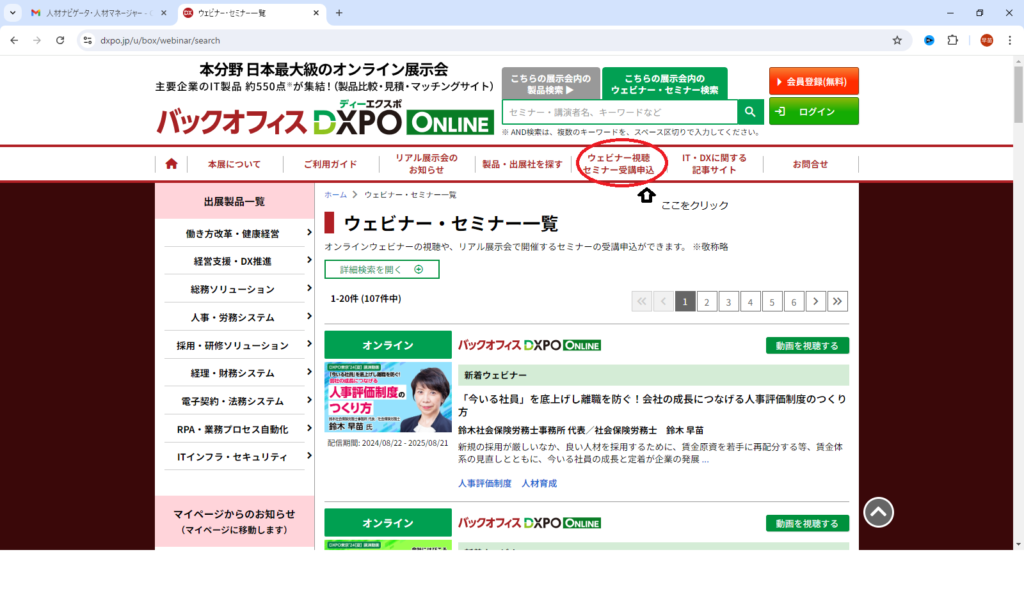The height and width of the screenshot is (605, 1024).
Task: Open お問合せ menu item
Action: click(x=810, y=164)
